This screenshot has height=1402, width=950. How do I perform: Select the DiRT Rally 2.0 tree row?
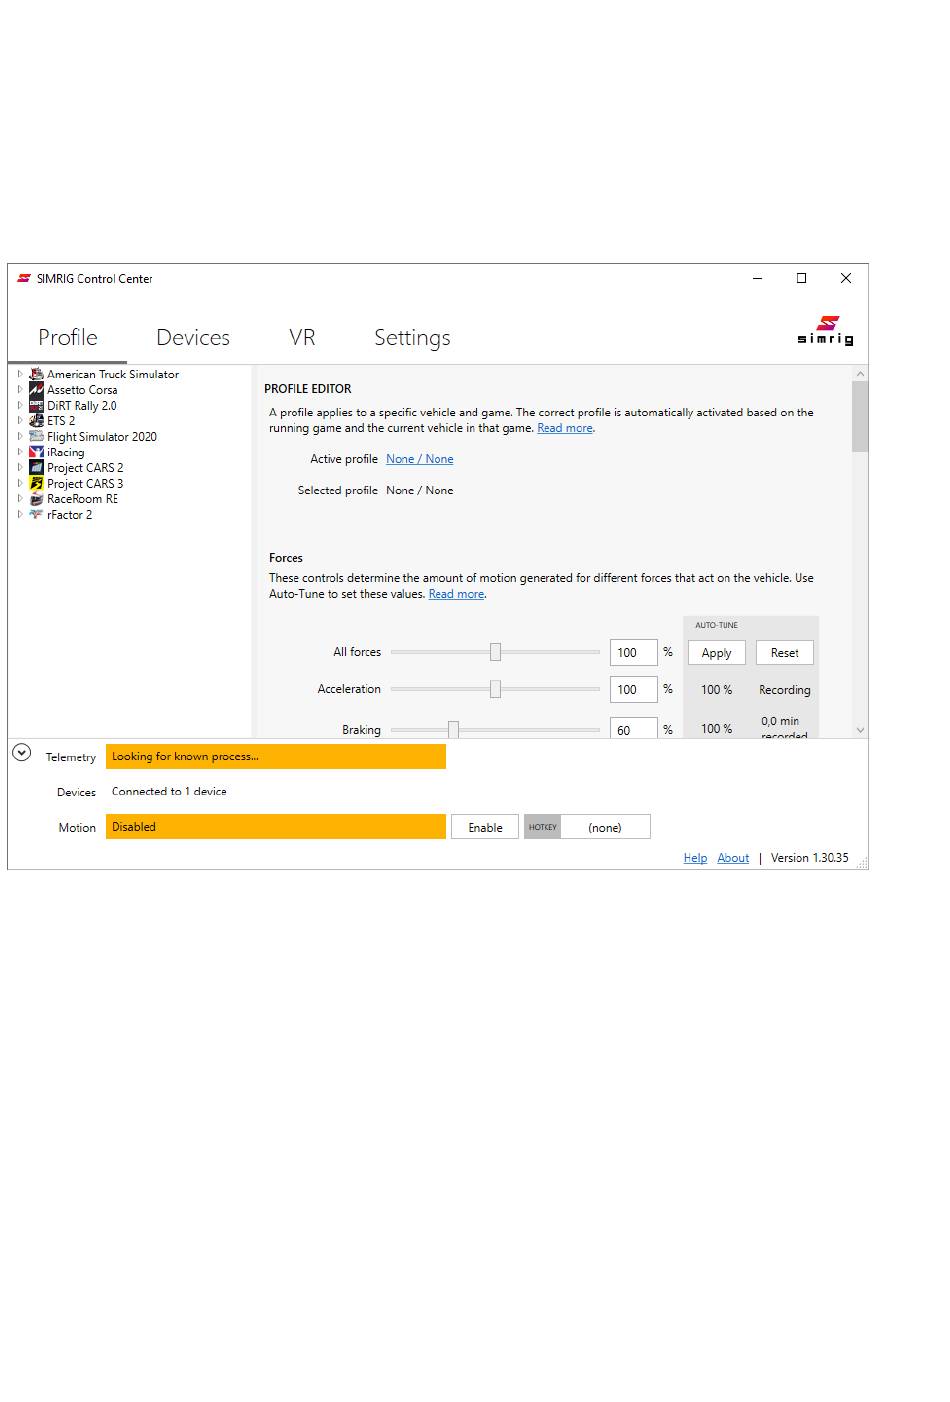[81, 405]
